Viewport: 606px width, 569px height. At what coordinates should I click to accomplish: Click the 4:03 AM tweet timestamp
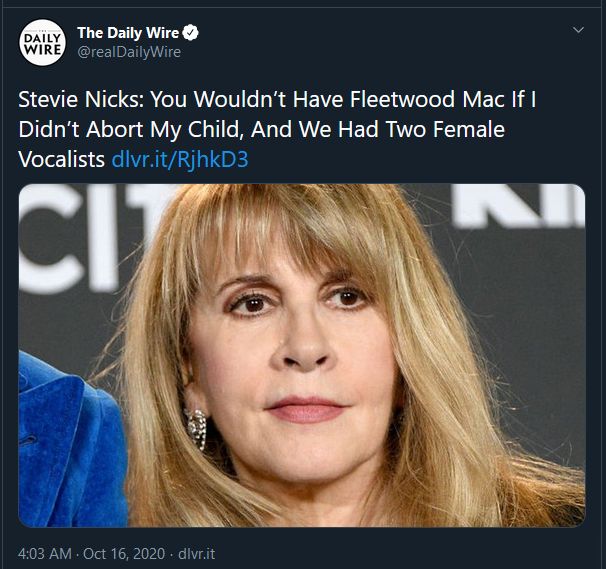click(44, 552)
